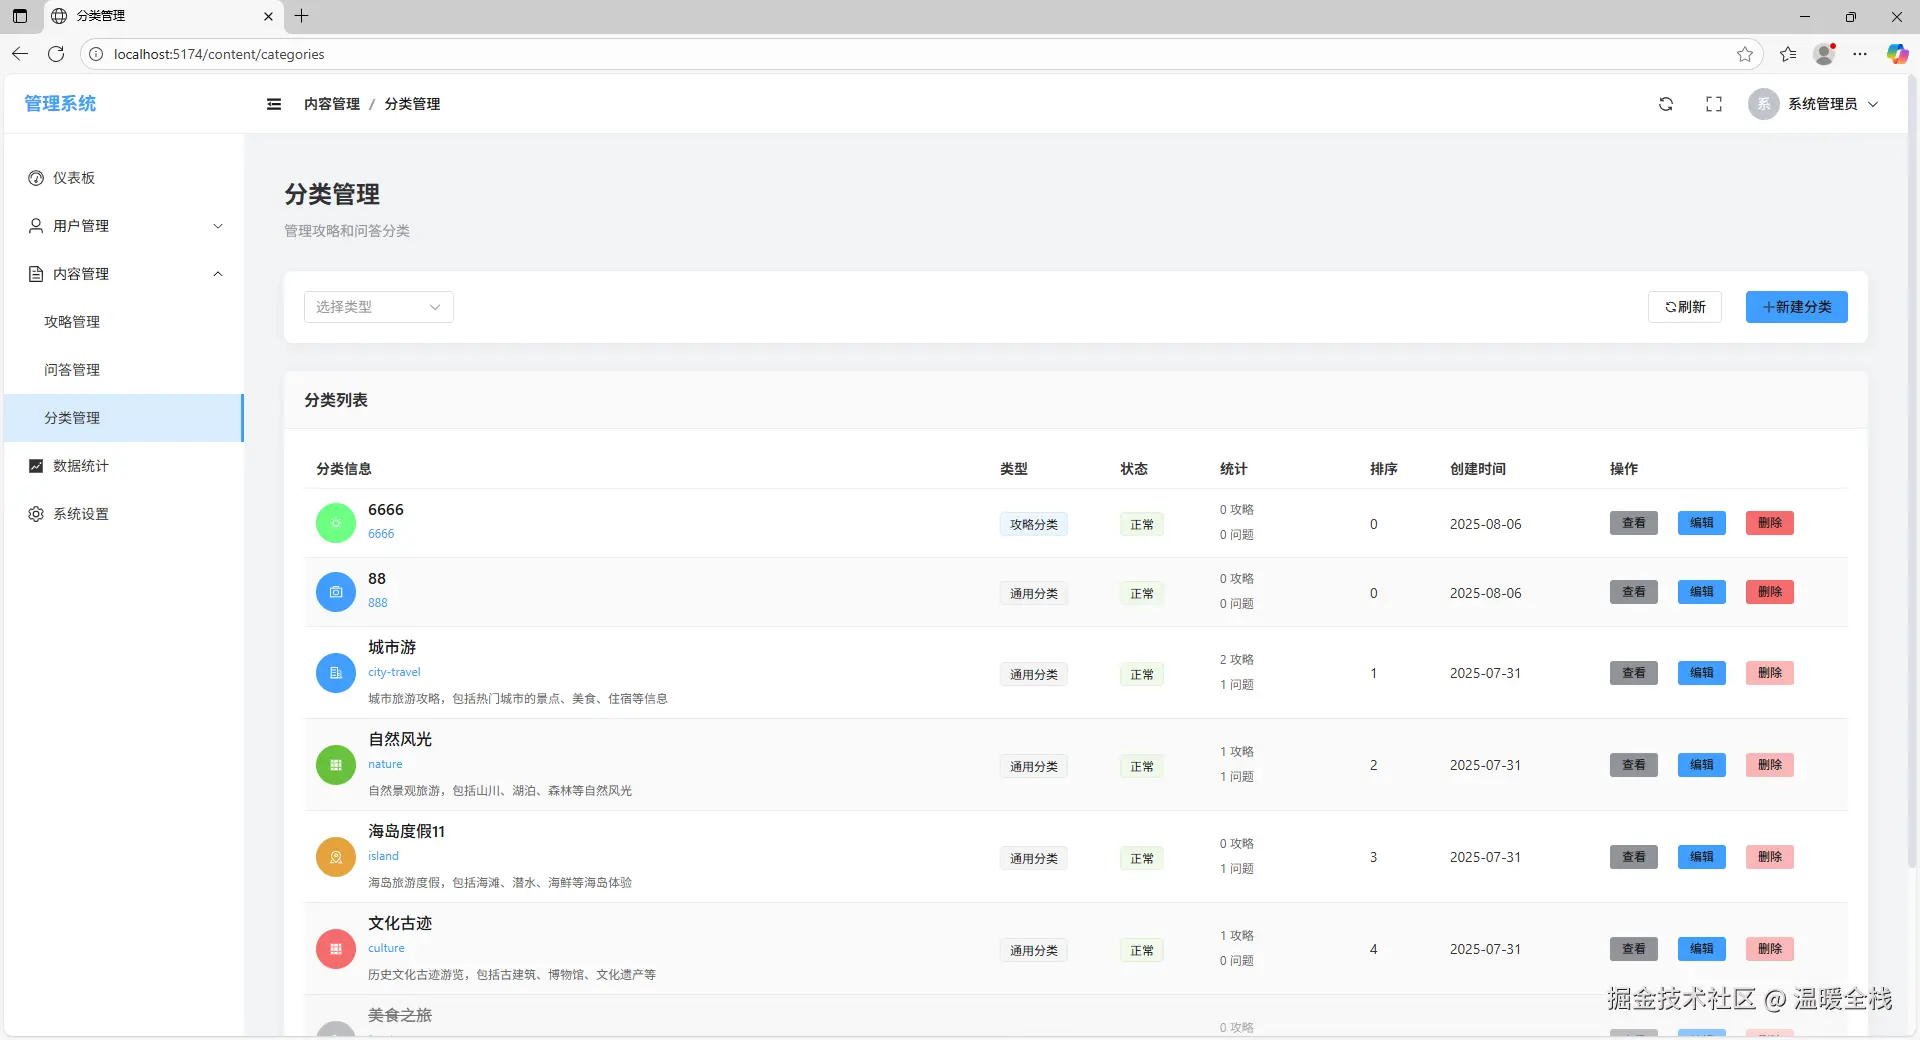
Task: Click the 内容管理 breadcrumb link
Action: 332,104
